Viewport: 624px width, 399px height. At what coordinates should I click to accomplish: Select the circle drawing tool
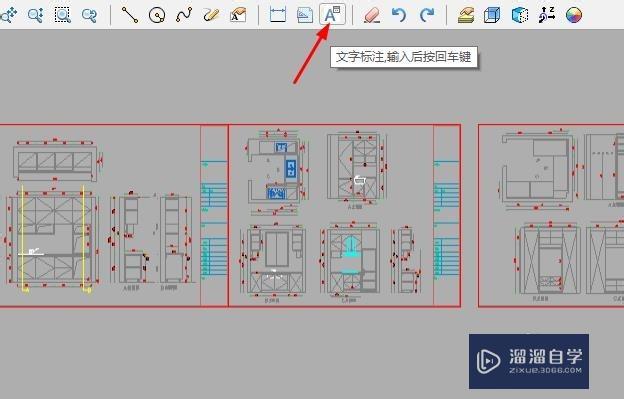pos(157,15)
